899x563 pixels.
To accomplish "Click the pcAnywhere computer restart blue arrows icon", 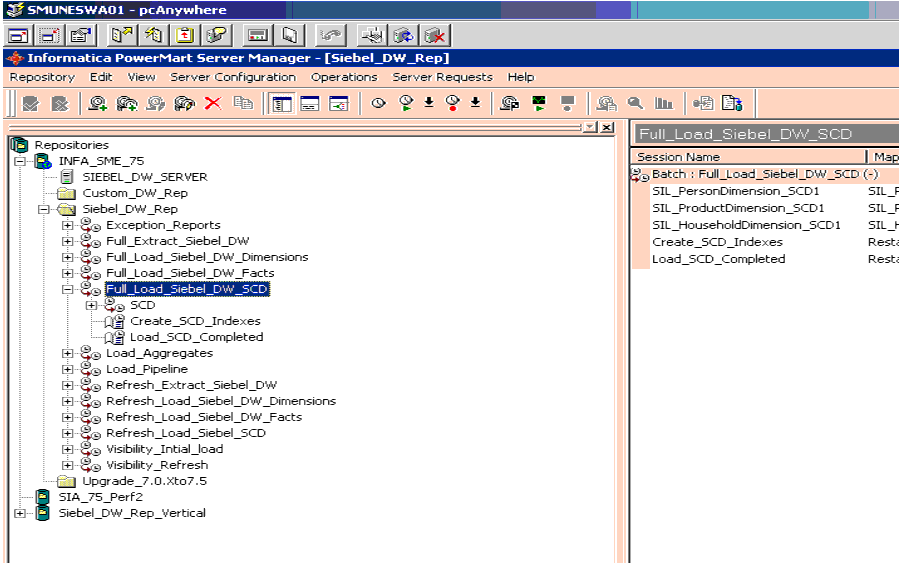I will (404, 36).
